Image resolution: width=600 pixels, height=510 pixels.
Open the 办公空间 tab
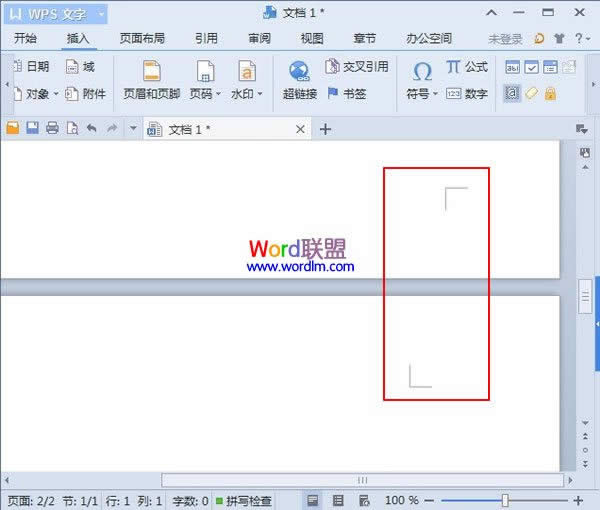(429, 38)
